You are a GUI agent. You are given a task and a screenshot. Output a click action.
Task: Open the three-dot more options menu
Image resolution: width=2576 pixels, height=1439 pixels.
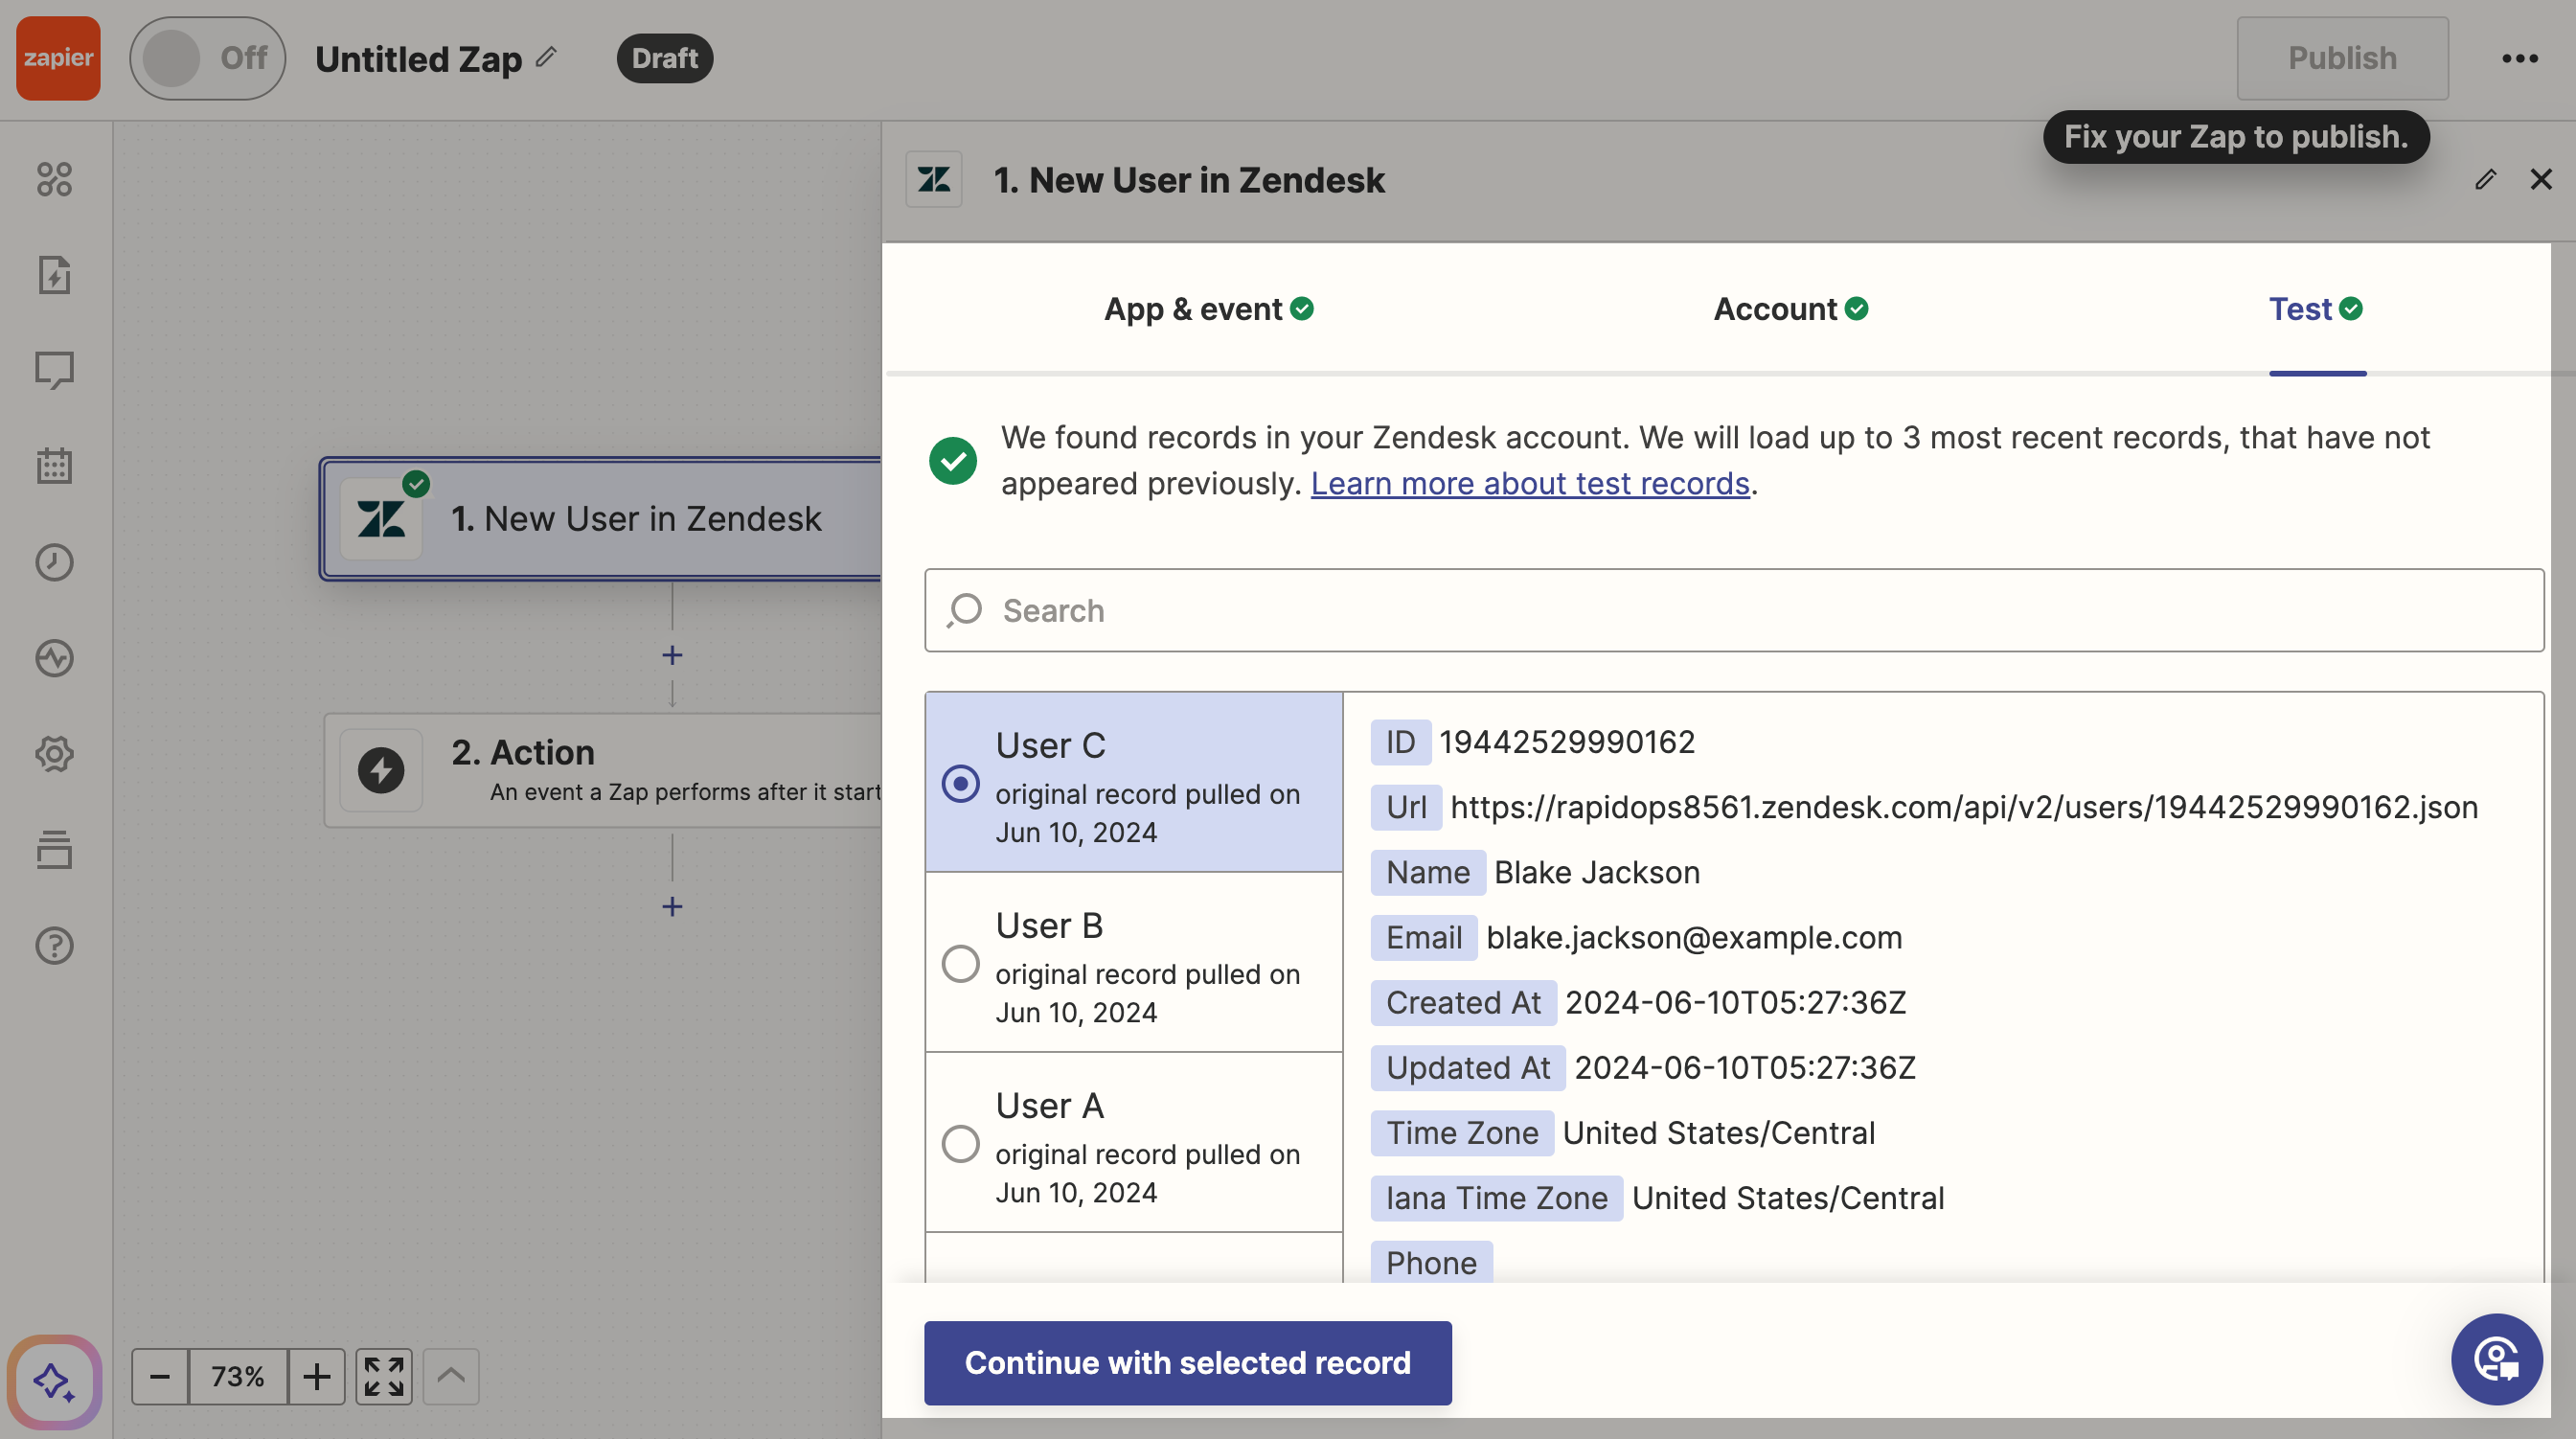tap(2520, 58)
